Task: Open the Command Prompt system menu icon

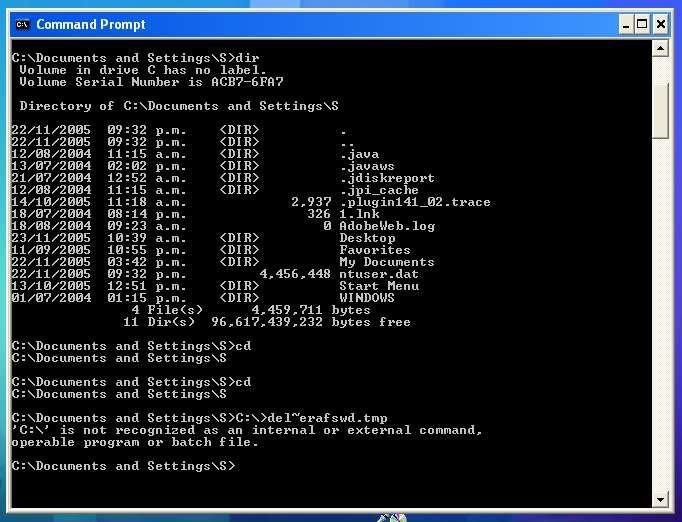Action: 22,24
